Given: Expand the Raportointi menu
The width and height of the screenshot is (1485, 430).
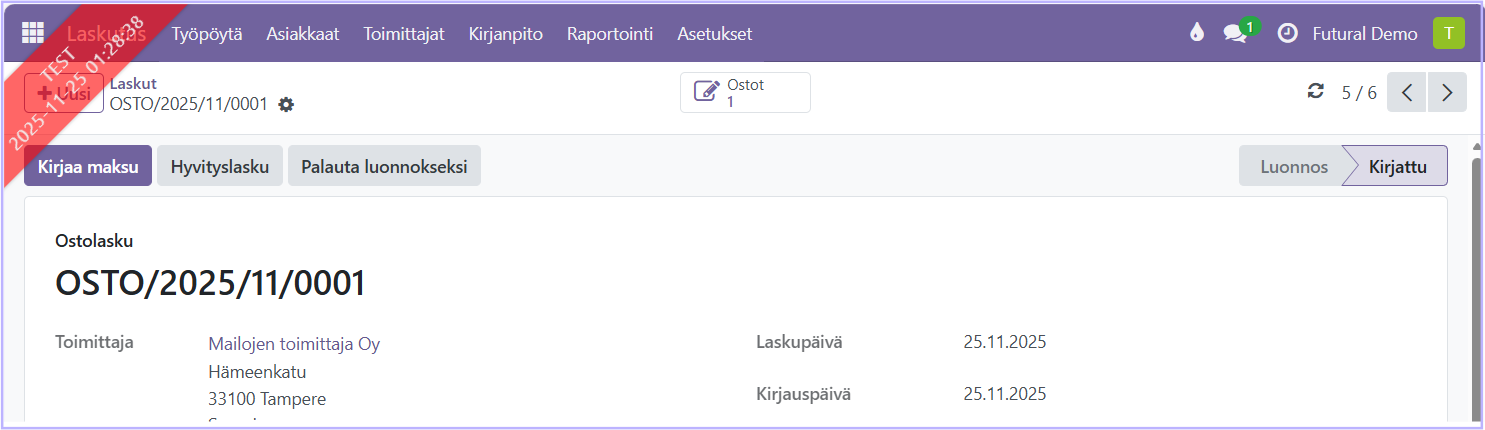Looking at the screenshot, I should click(610, 34).
